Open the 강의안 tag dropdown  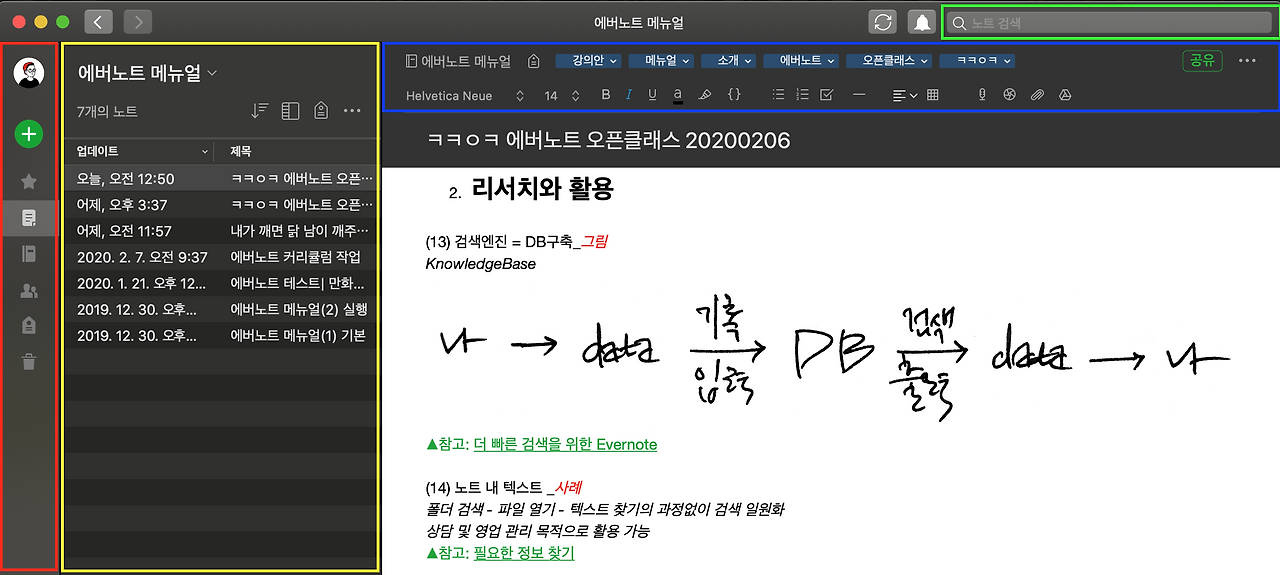click(588, 61)
